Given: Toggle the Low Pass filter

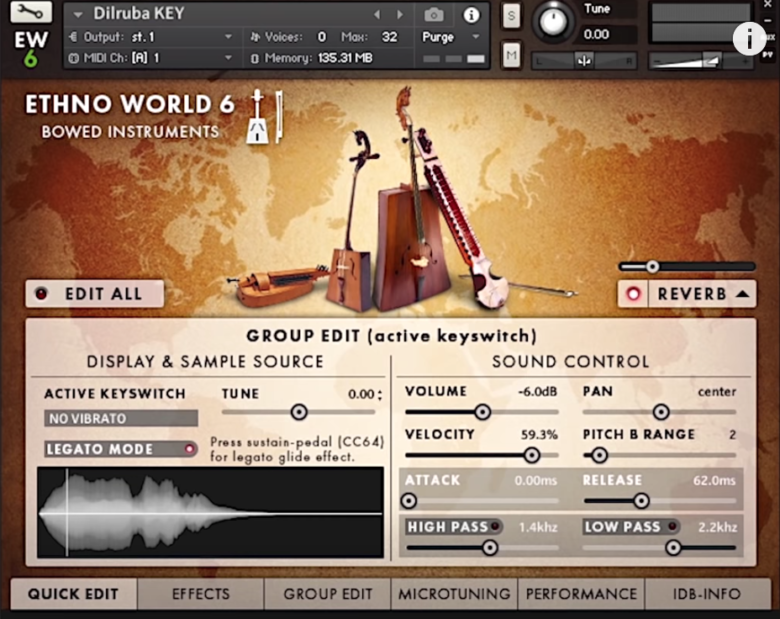Looking at the screenshot, I should [x=673, y=526].
